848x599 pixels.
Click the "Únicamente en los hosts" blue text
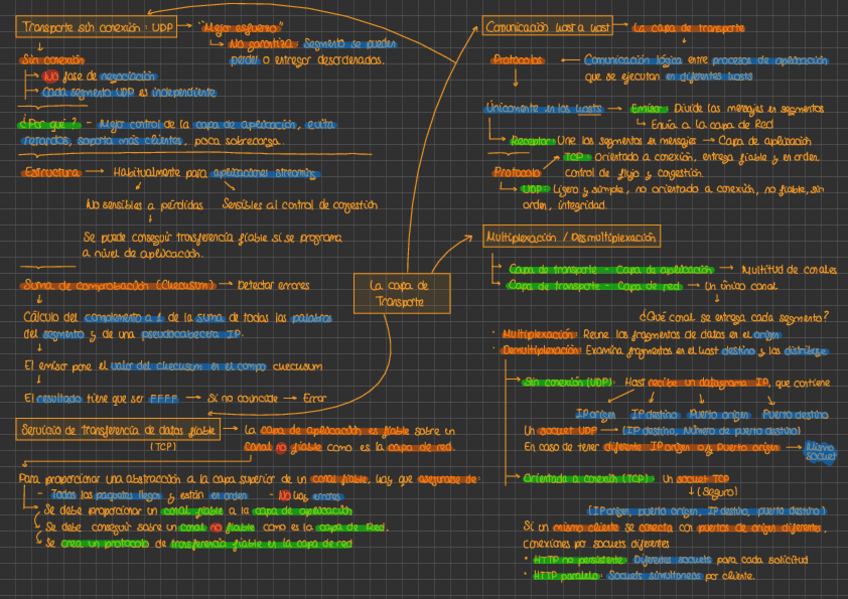[544, 108]
